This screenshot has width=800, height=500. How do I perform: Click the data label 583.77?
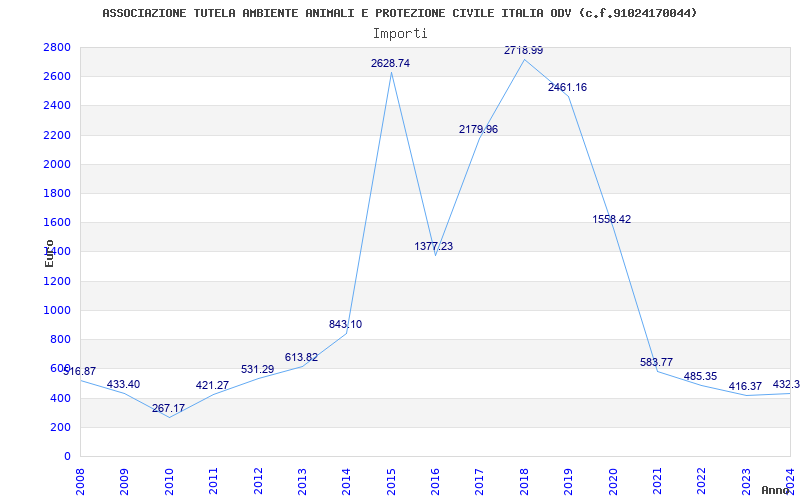(656, 362)
